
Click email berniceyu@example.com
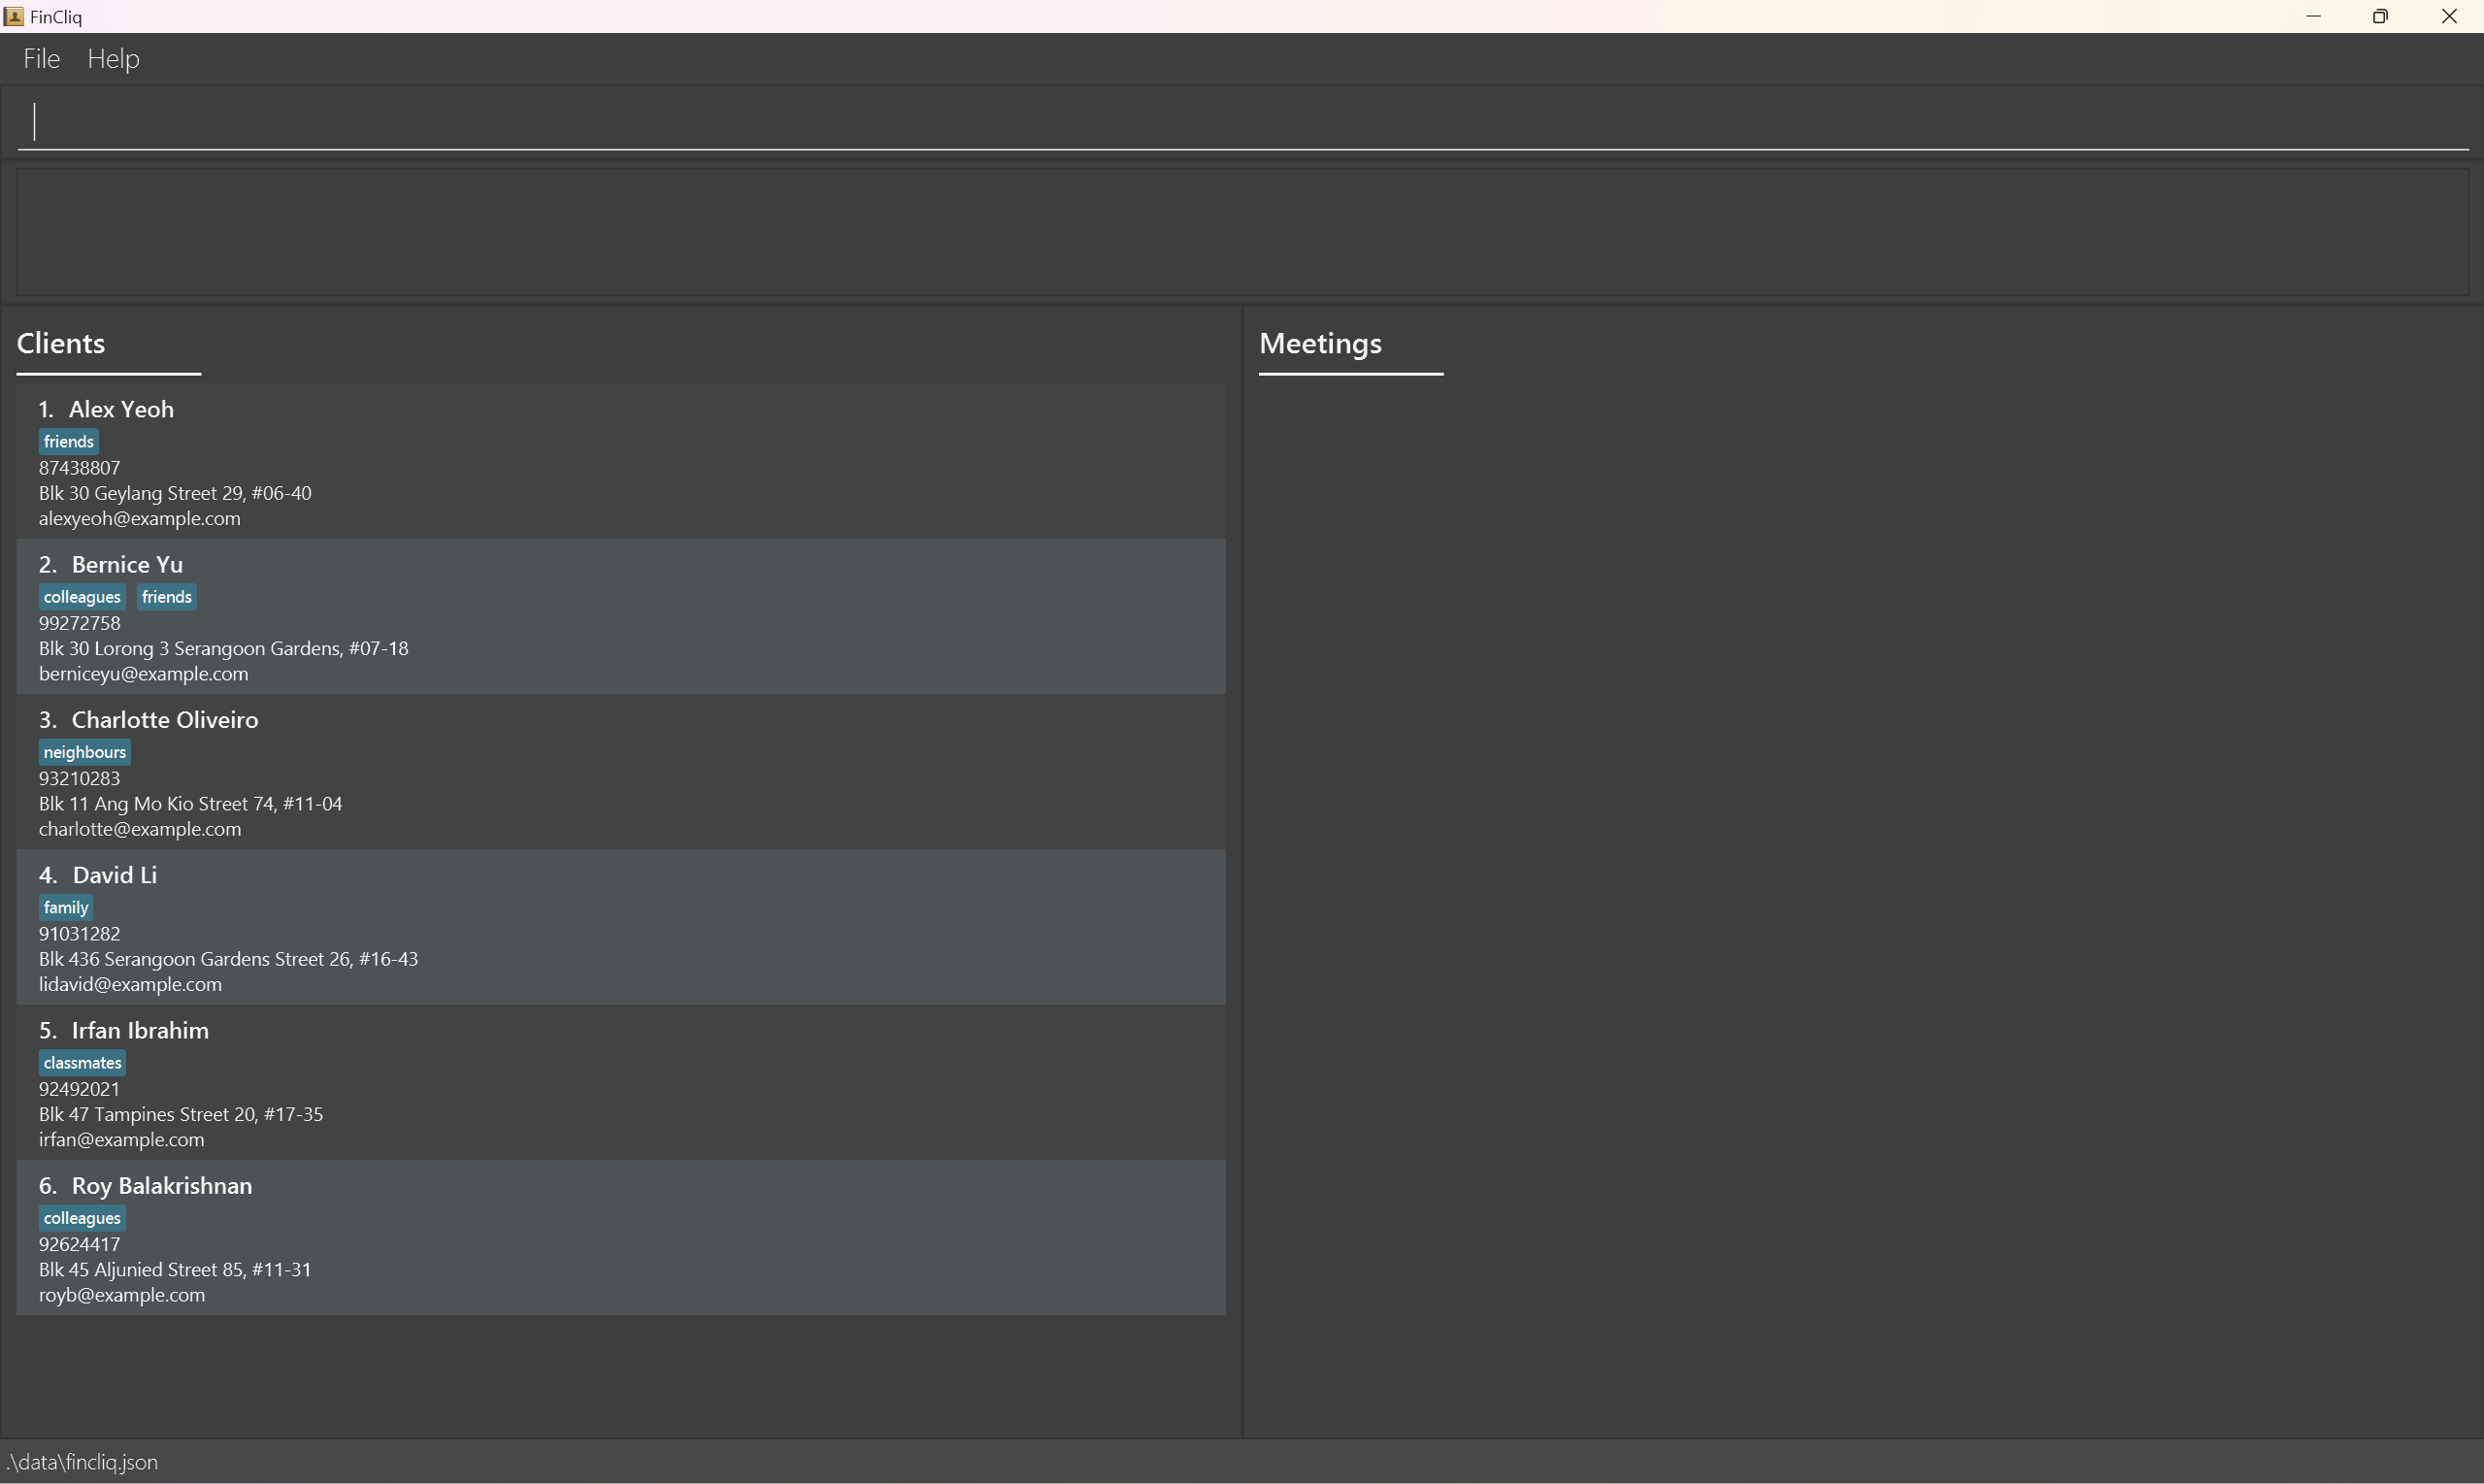point(144,674)
